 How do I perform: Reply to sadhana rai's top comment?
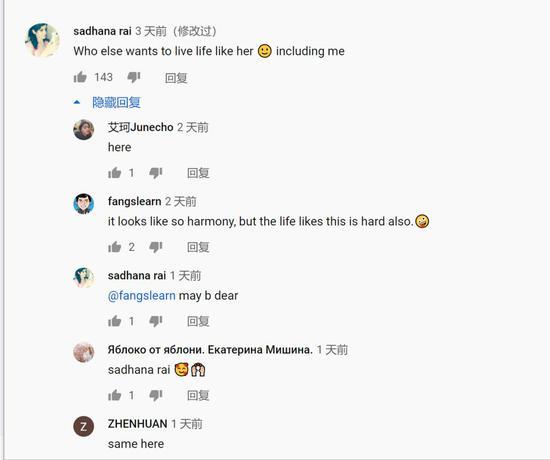point(176,78)
